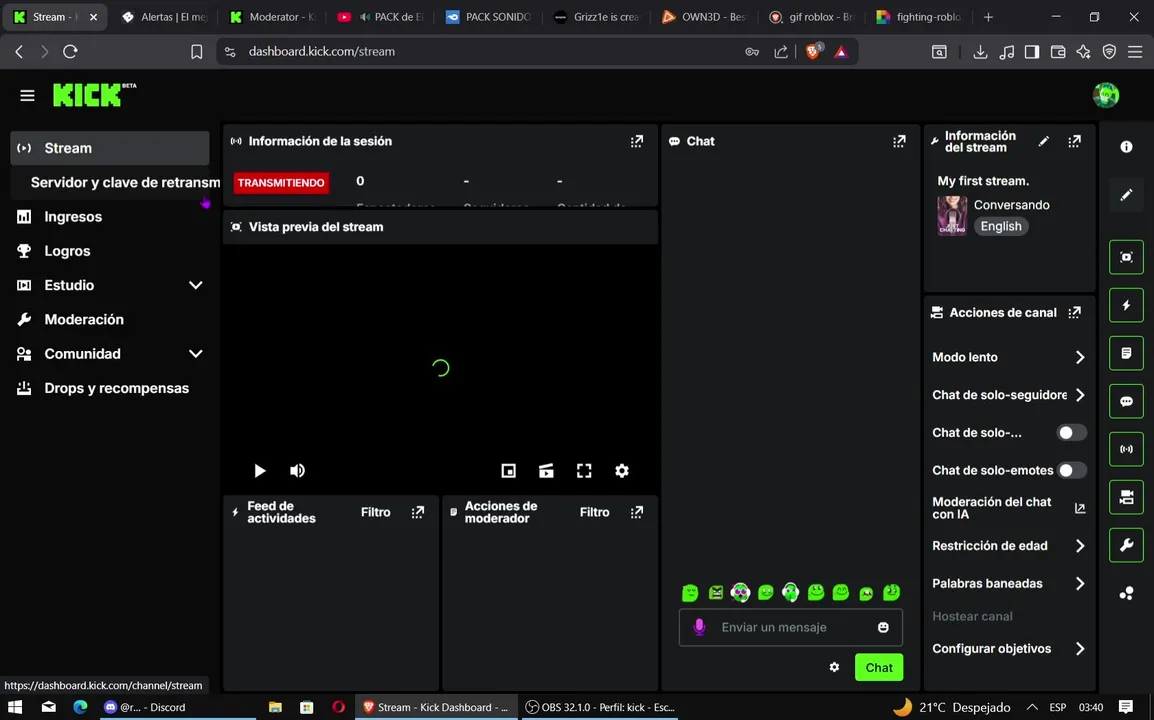
Task: Open Palabras baneadas options
Action: coord(1008,584)
